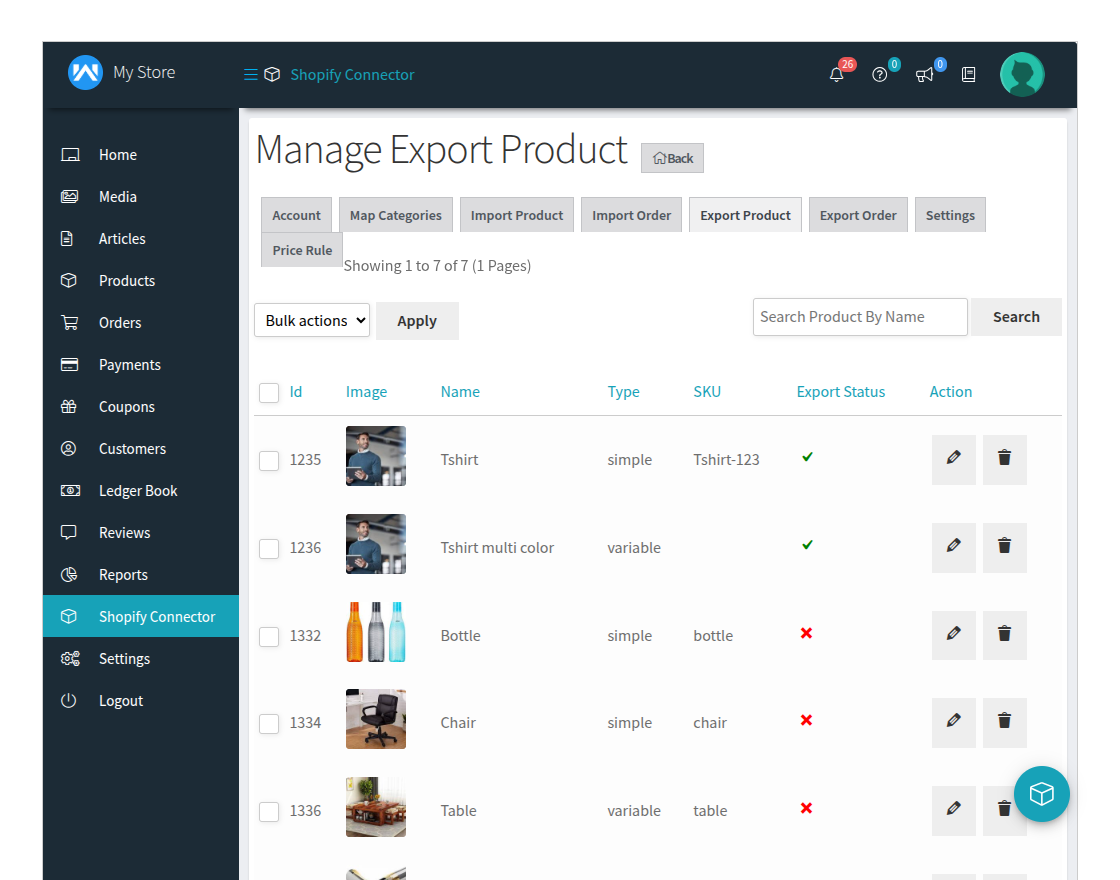Delete the Bottle product using trash icon

point(1004,635)
